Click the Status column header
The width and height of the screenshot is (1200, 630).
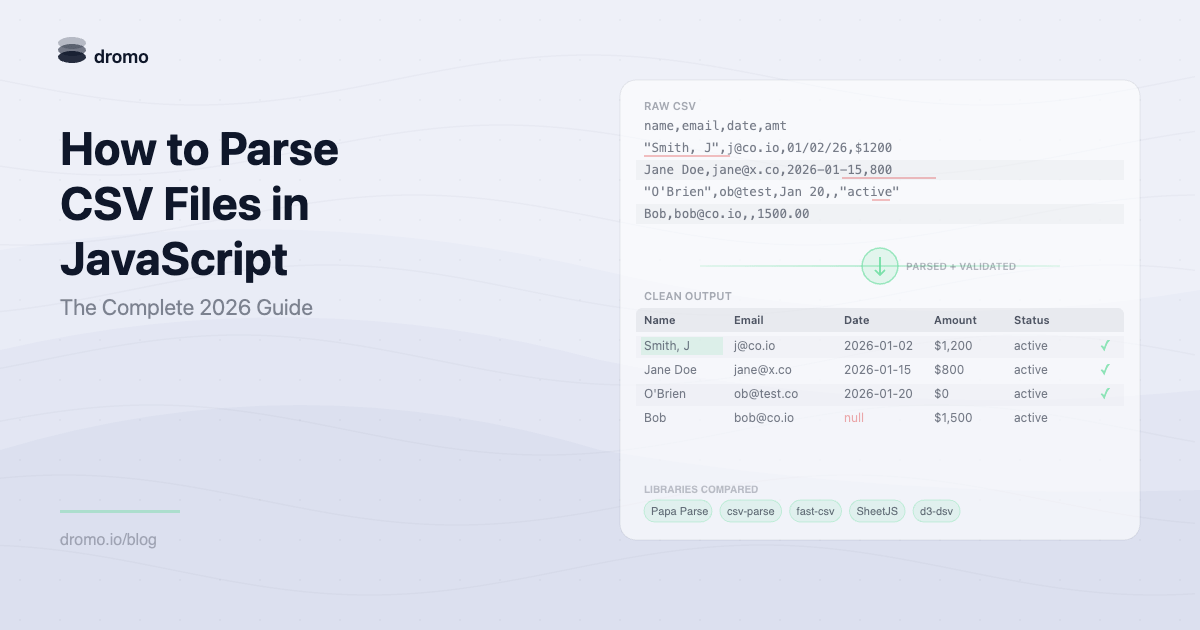[1032, 320]
